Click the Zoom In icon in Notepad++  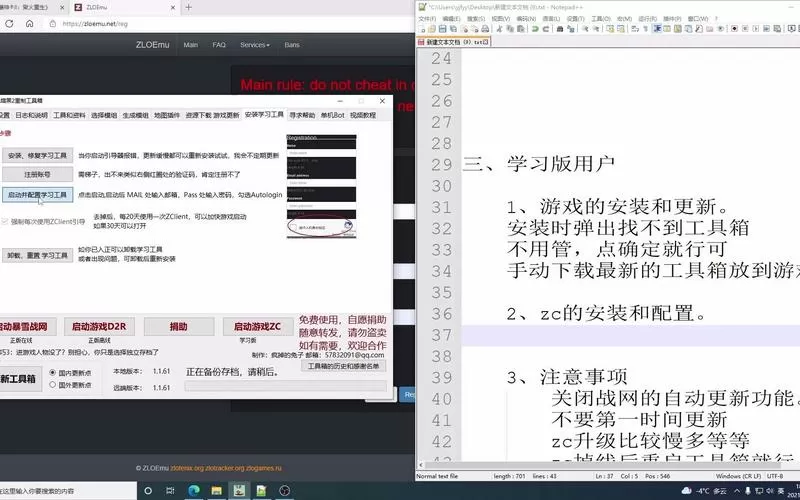tap(585, 29)
